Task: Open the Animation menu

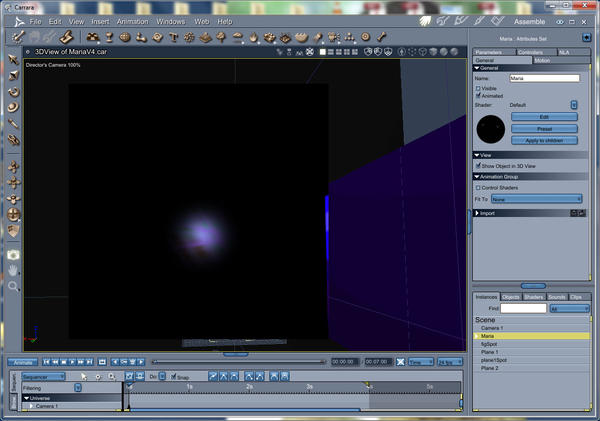Action: tap(131, 21)
